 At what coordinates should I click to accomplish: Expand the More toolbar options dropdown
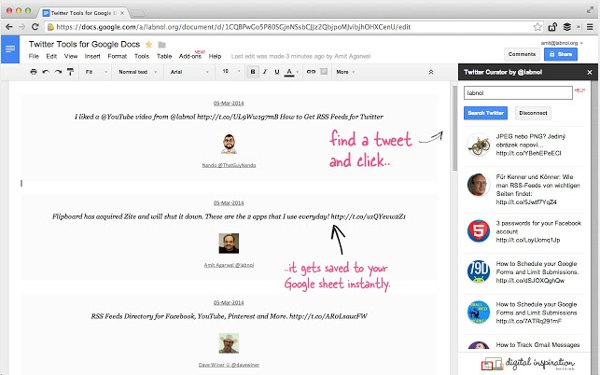346,72
